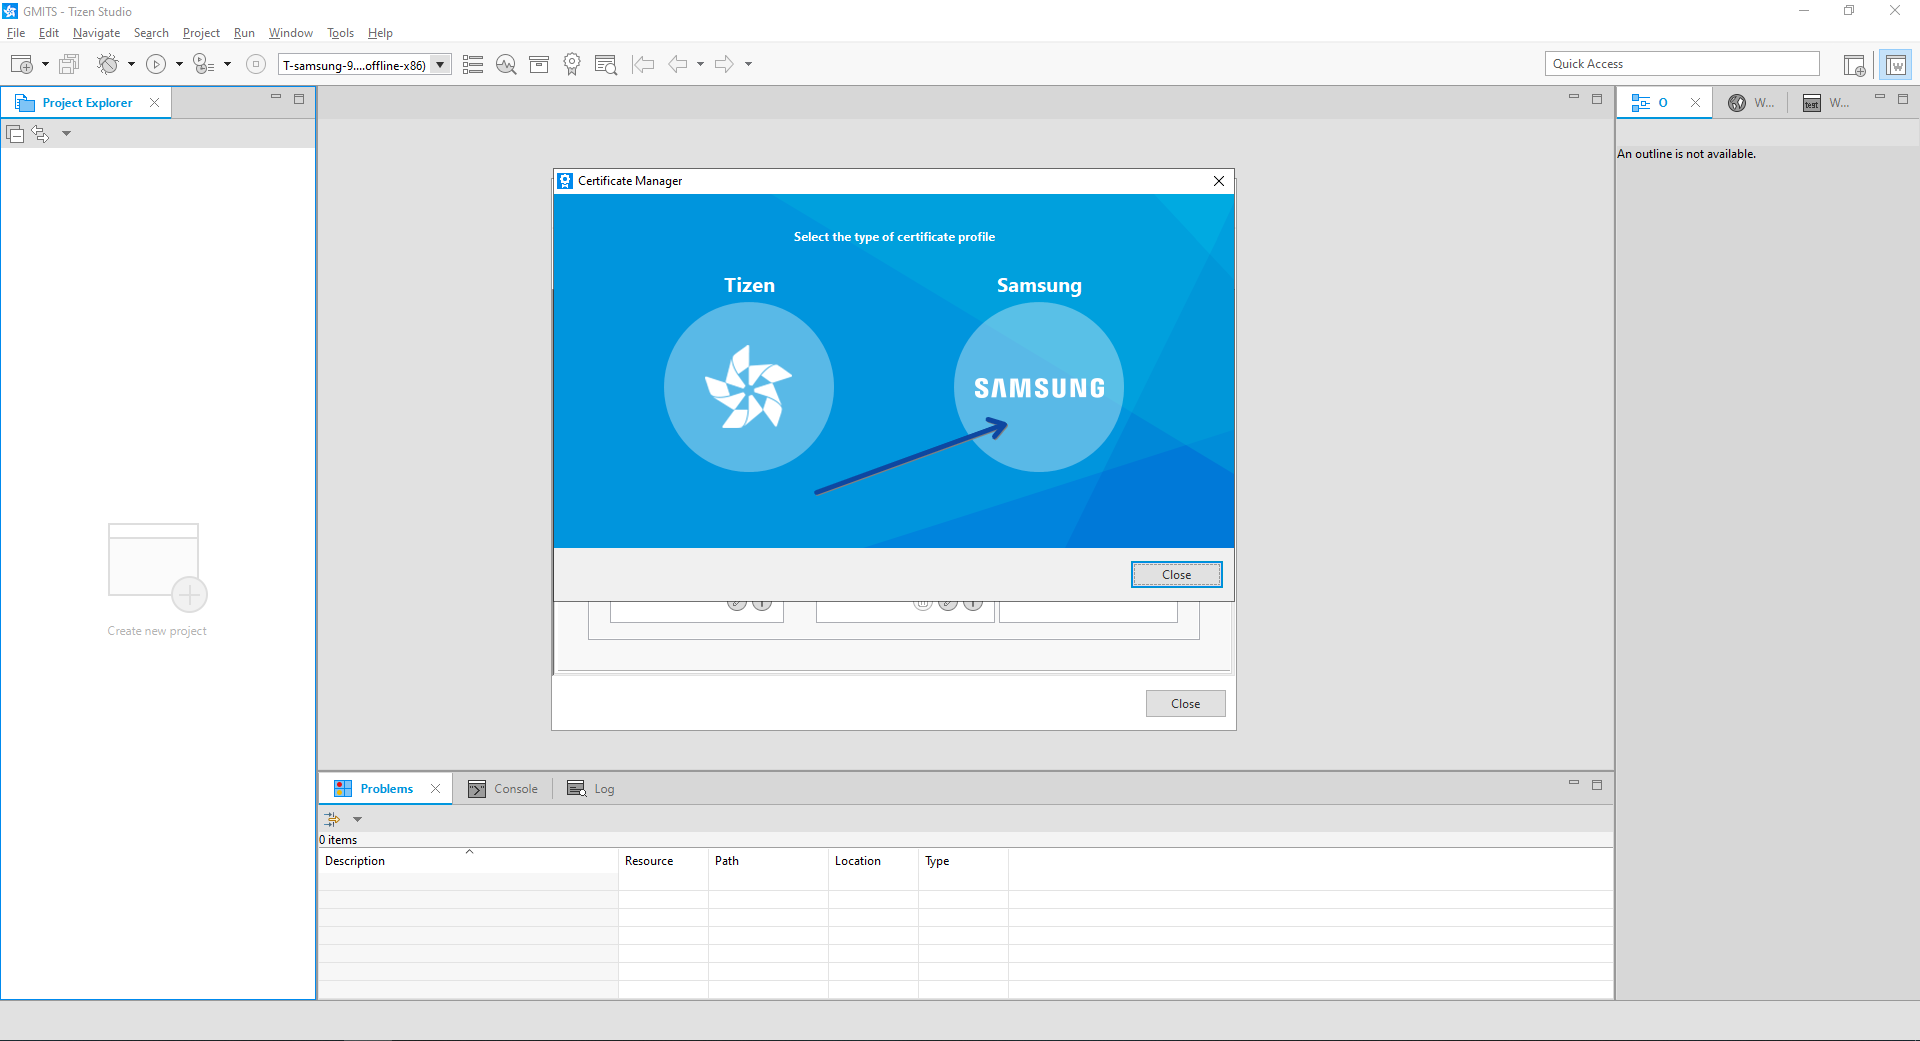Click the Problems filter icon
1920x1041 pixels.
click(x=333, y=819)
